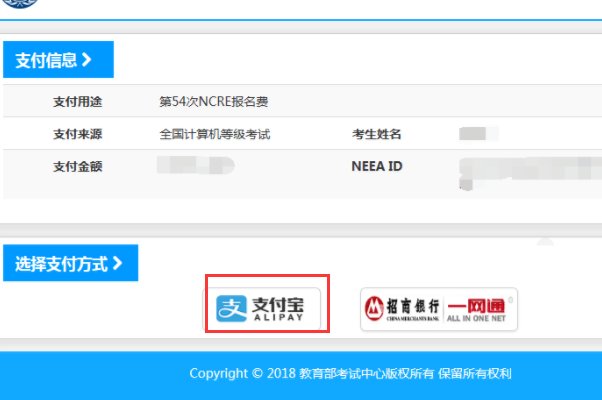This screenshot has width=602, height=400.
Task: Select the Alipay payment option
Action: pos(262,309)
